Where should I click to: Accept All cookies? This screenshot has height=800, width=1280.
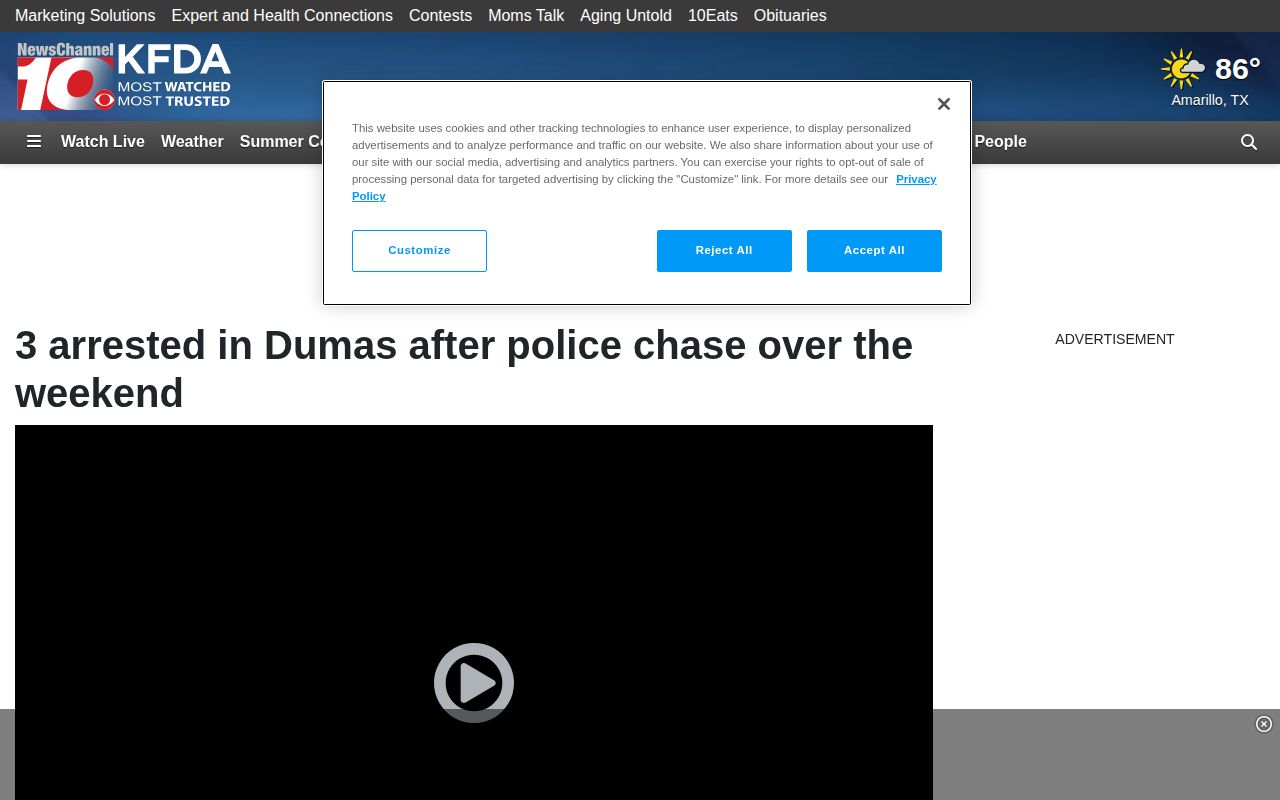874,251
